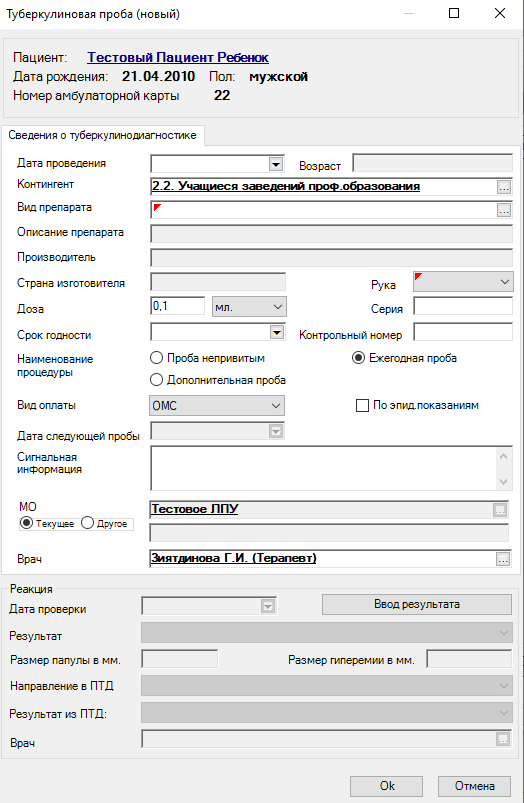Maximize the Туберкулиновая проба window

454,14
